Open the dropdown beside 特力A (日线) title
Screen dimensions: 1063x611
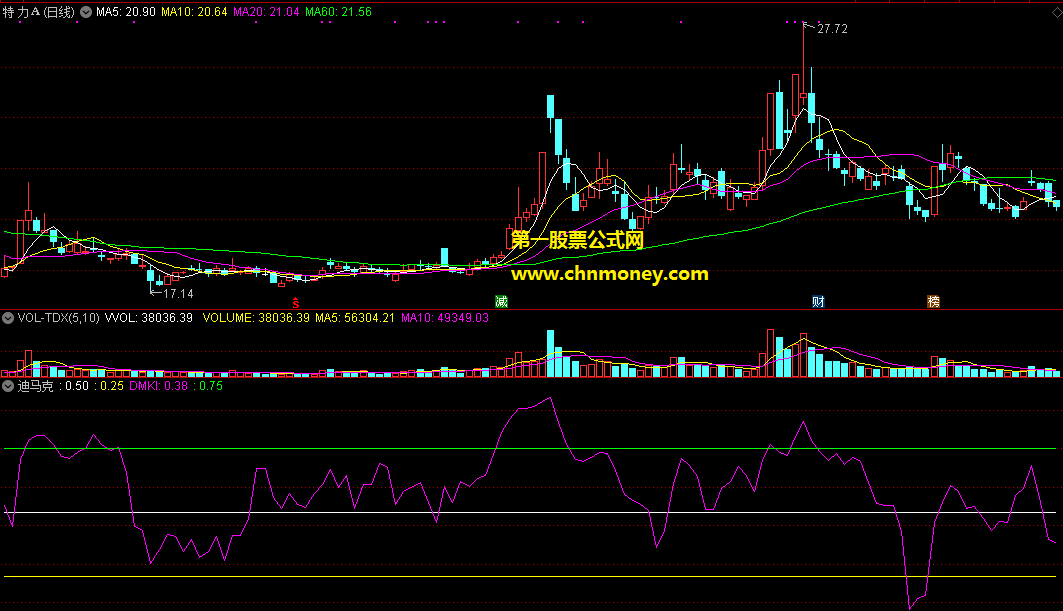click(86, 12)
